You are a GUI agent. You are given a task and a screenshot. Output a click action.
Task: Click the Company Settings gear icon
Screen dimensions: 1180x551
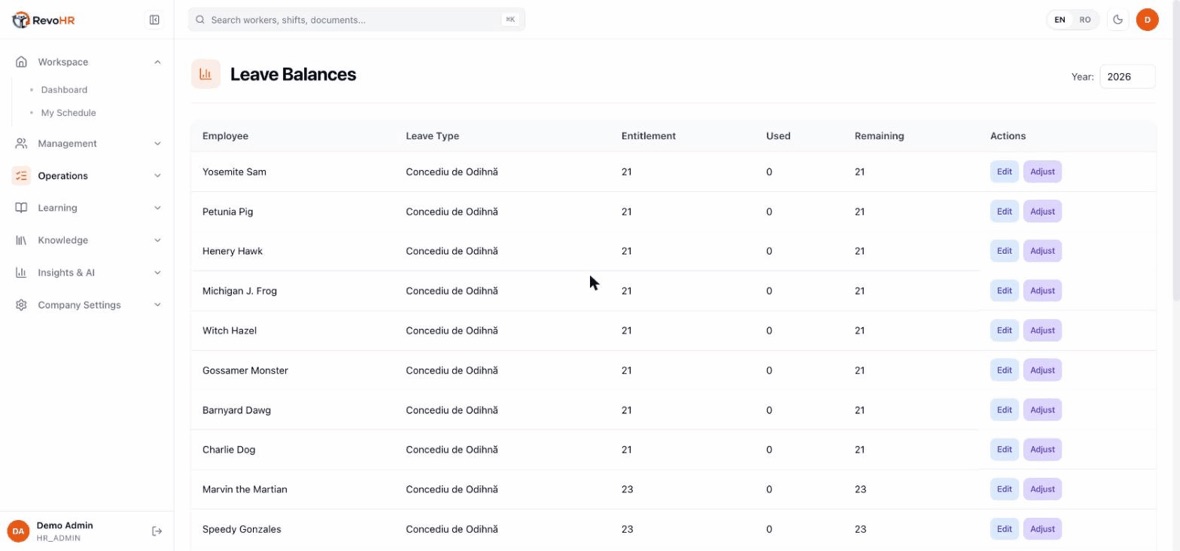pyautogui.click(x=21, y=305)
